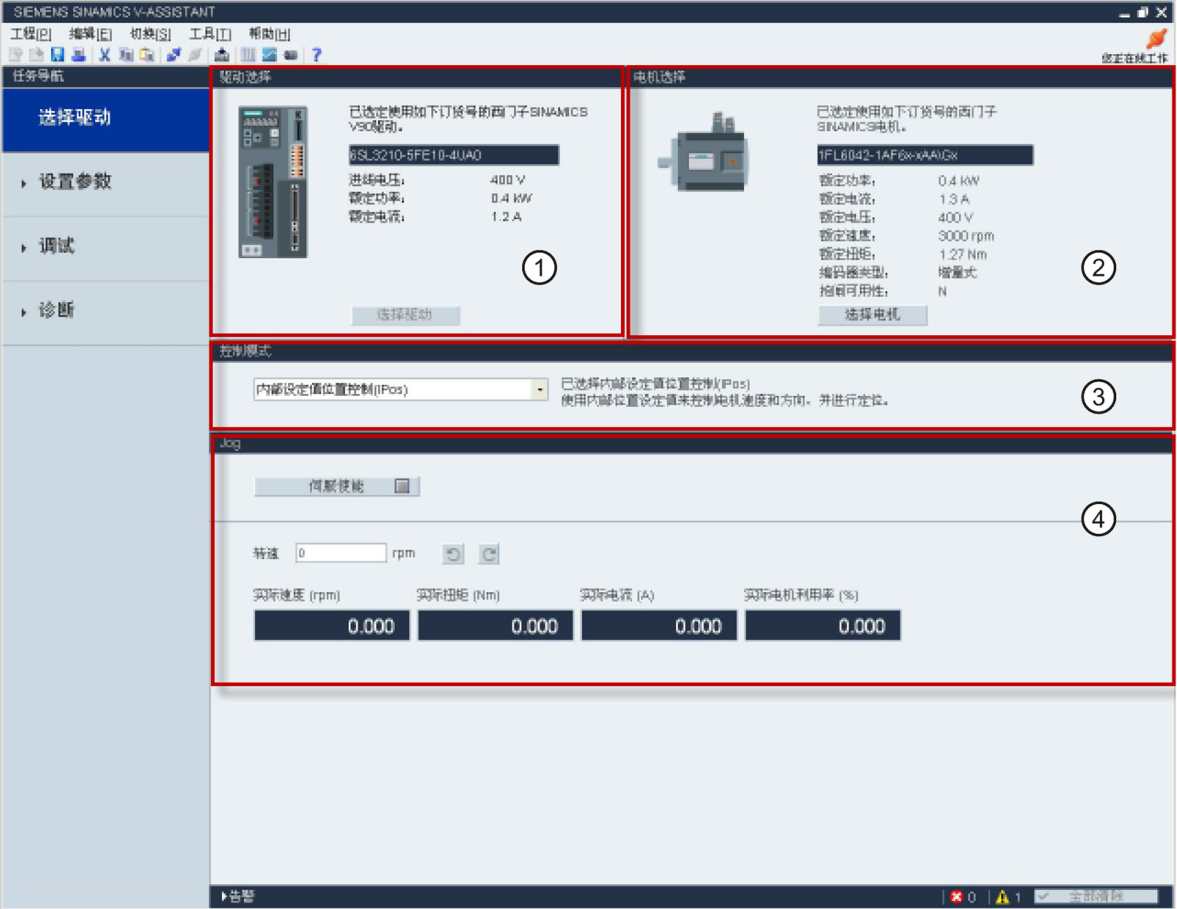Expand the 告警 alarm panel
This screenshot has width=1177, height=909.
point(238,896)
